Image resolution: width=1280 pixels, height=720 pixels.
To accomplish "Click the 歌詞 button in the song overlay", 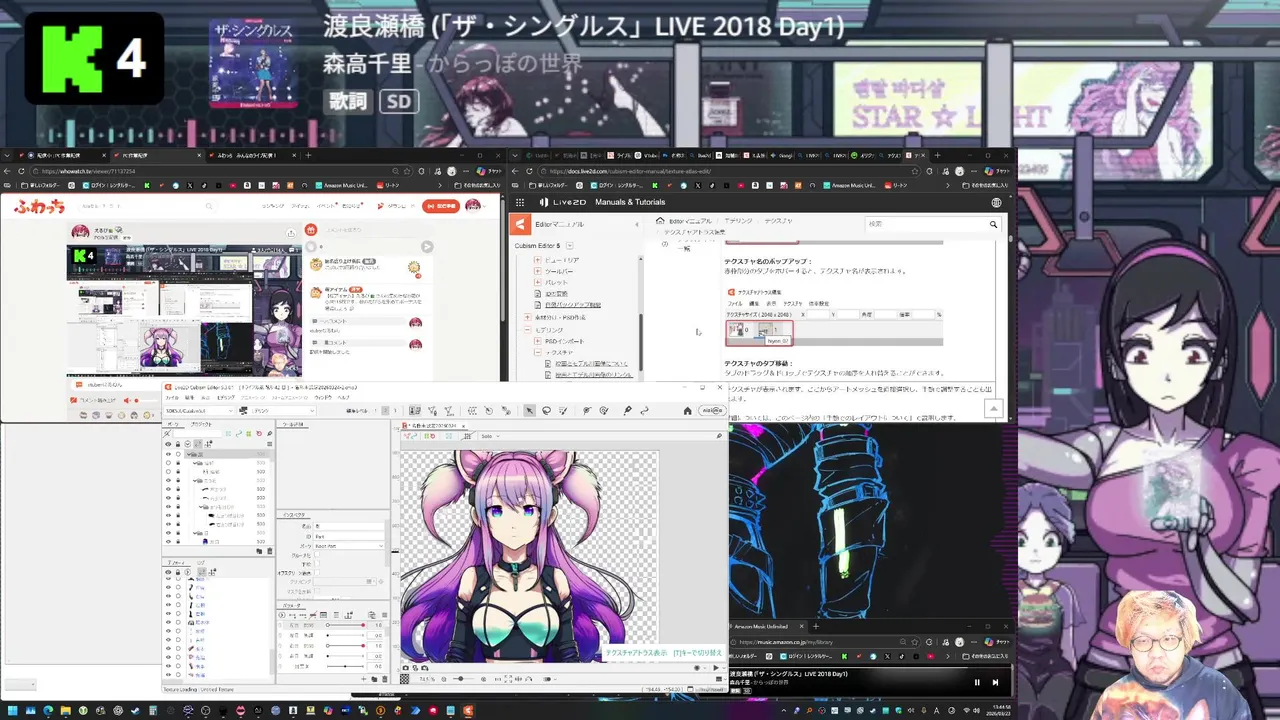I will click(349, 101).
